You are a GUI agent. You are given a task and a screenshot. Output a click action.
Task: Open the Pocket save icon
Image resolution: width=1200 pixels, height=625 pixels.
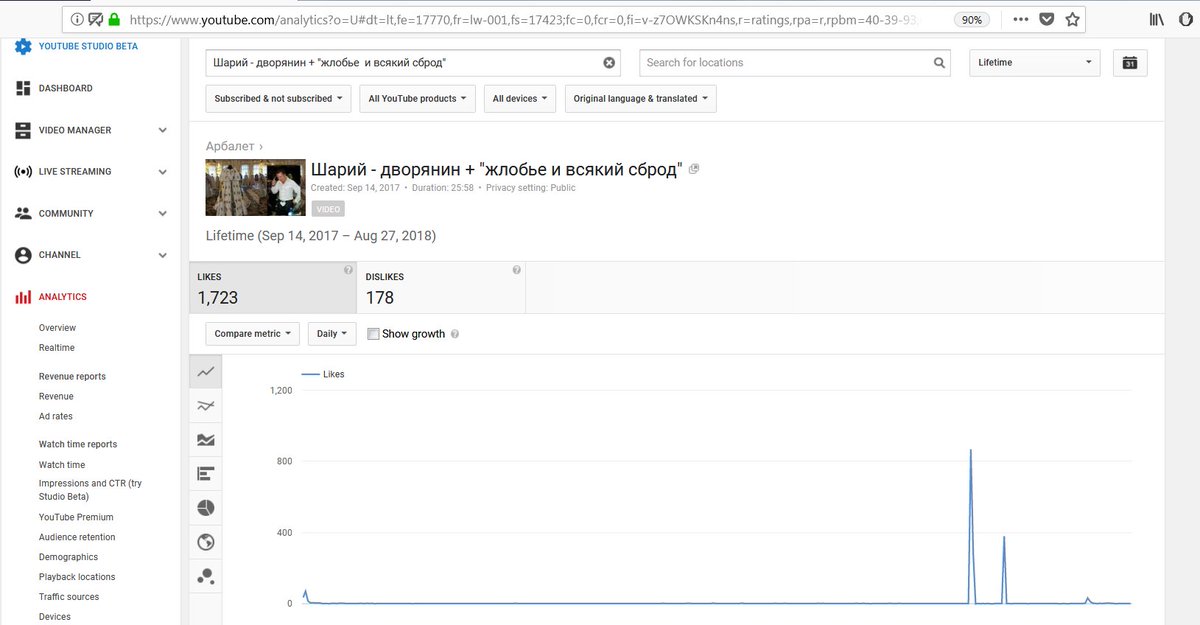coord(1046,19)
